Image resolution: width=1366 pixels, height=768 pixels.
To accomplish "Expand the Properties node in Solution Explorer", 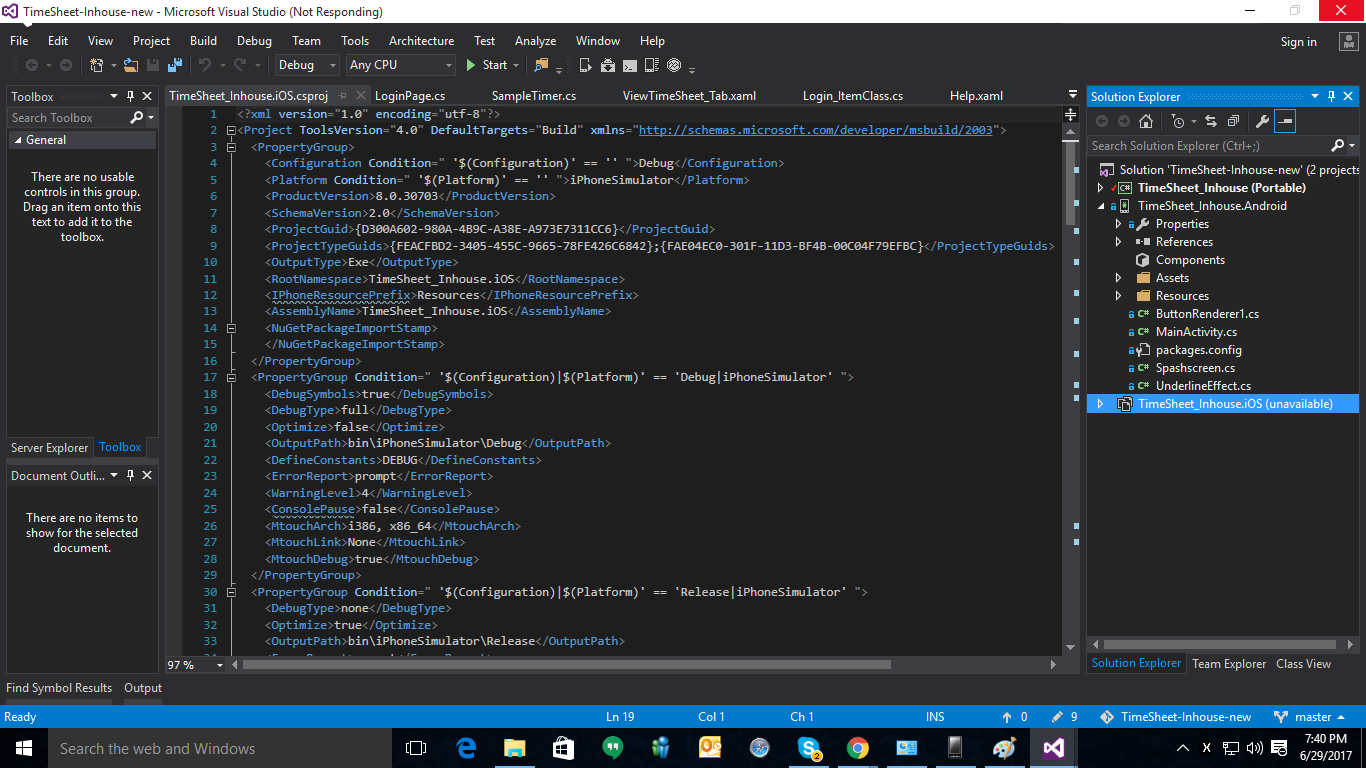I will [x=1119, y=224].
